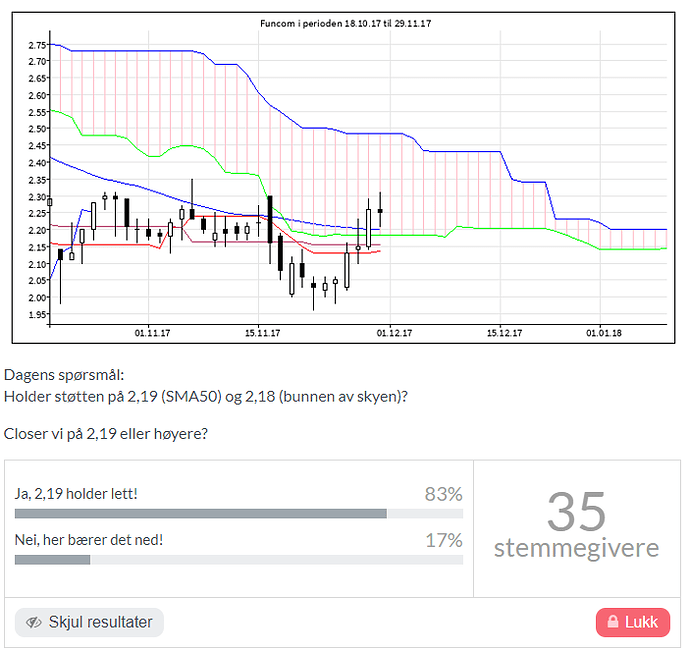
Task: Click the 83% percentage label
Action: point(443,494)
